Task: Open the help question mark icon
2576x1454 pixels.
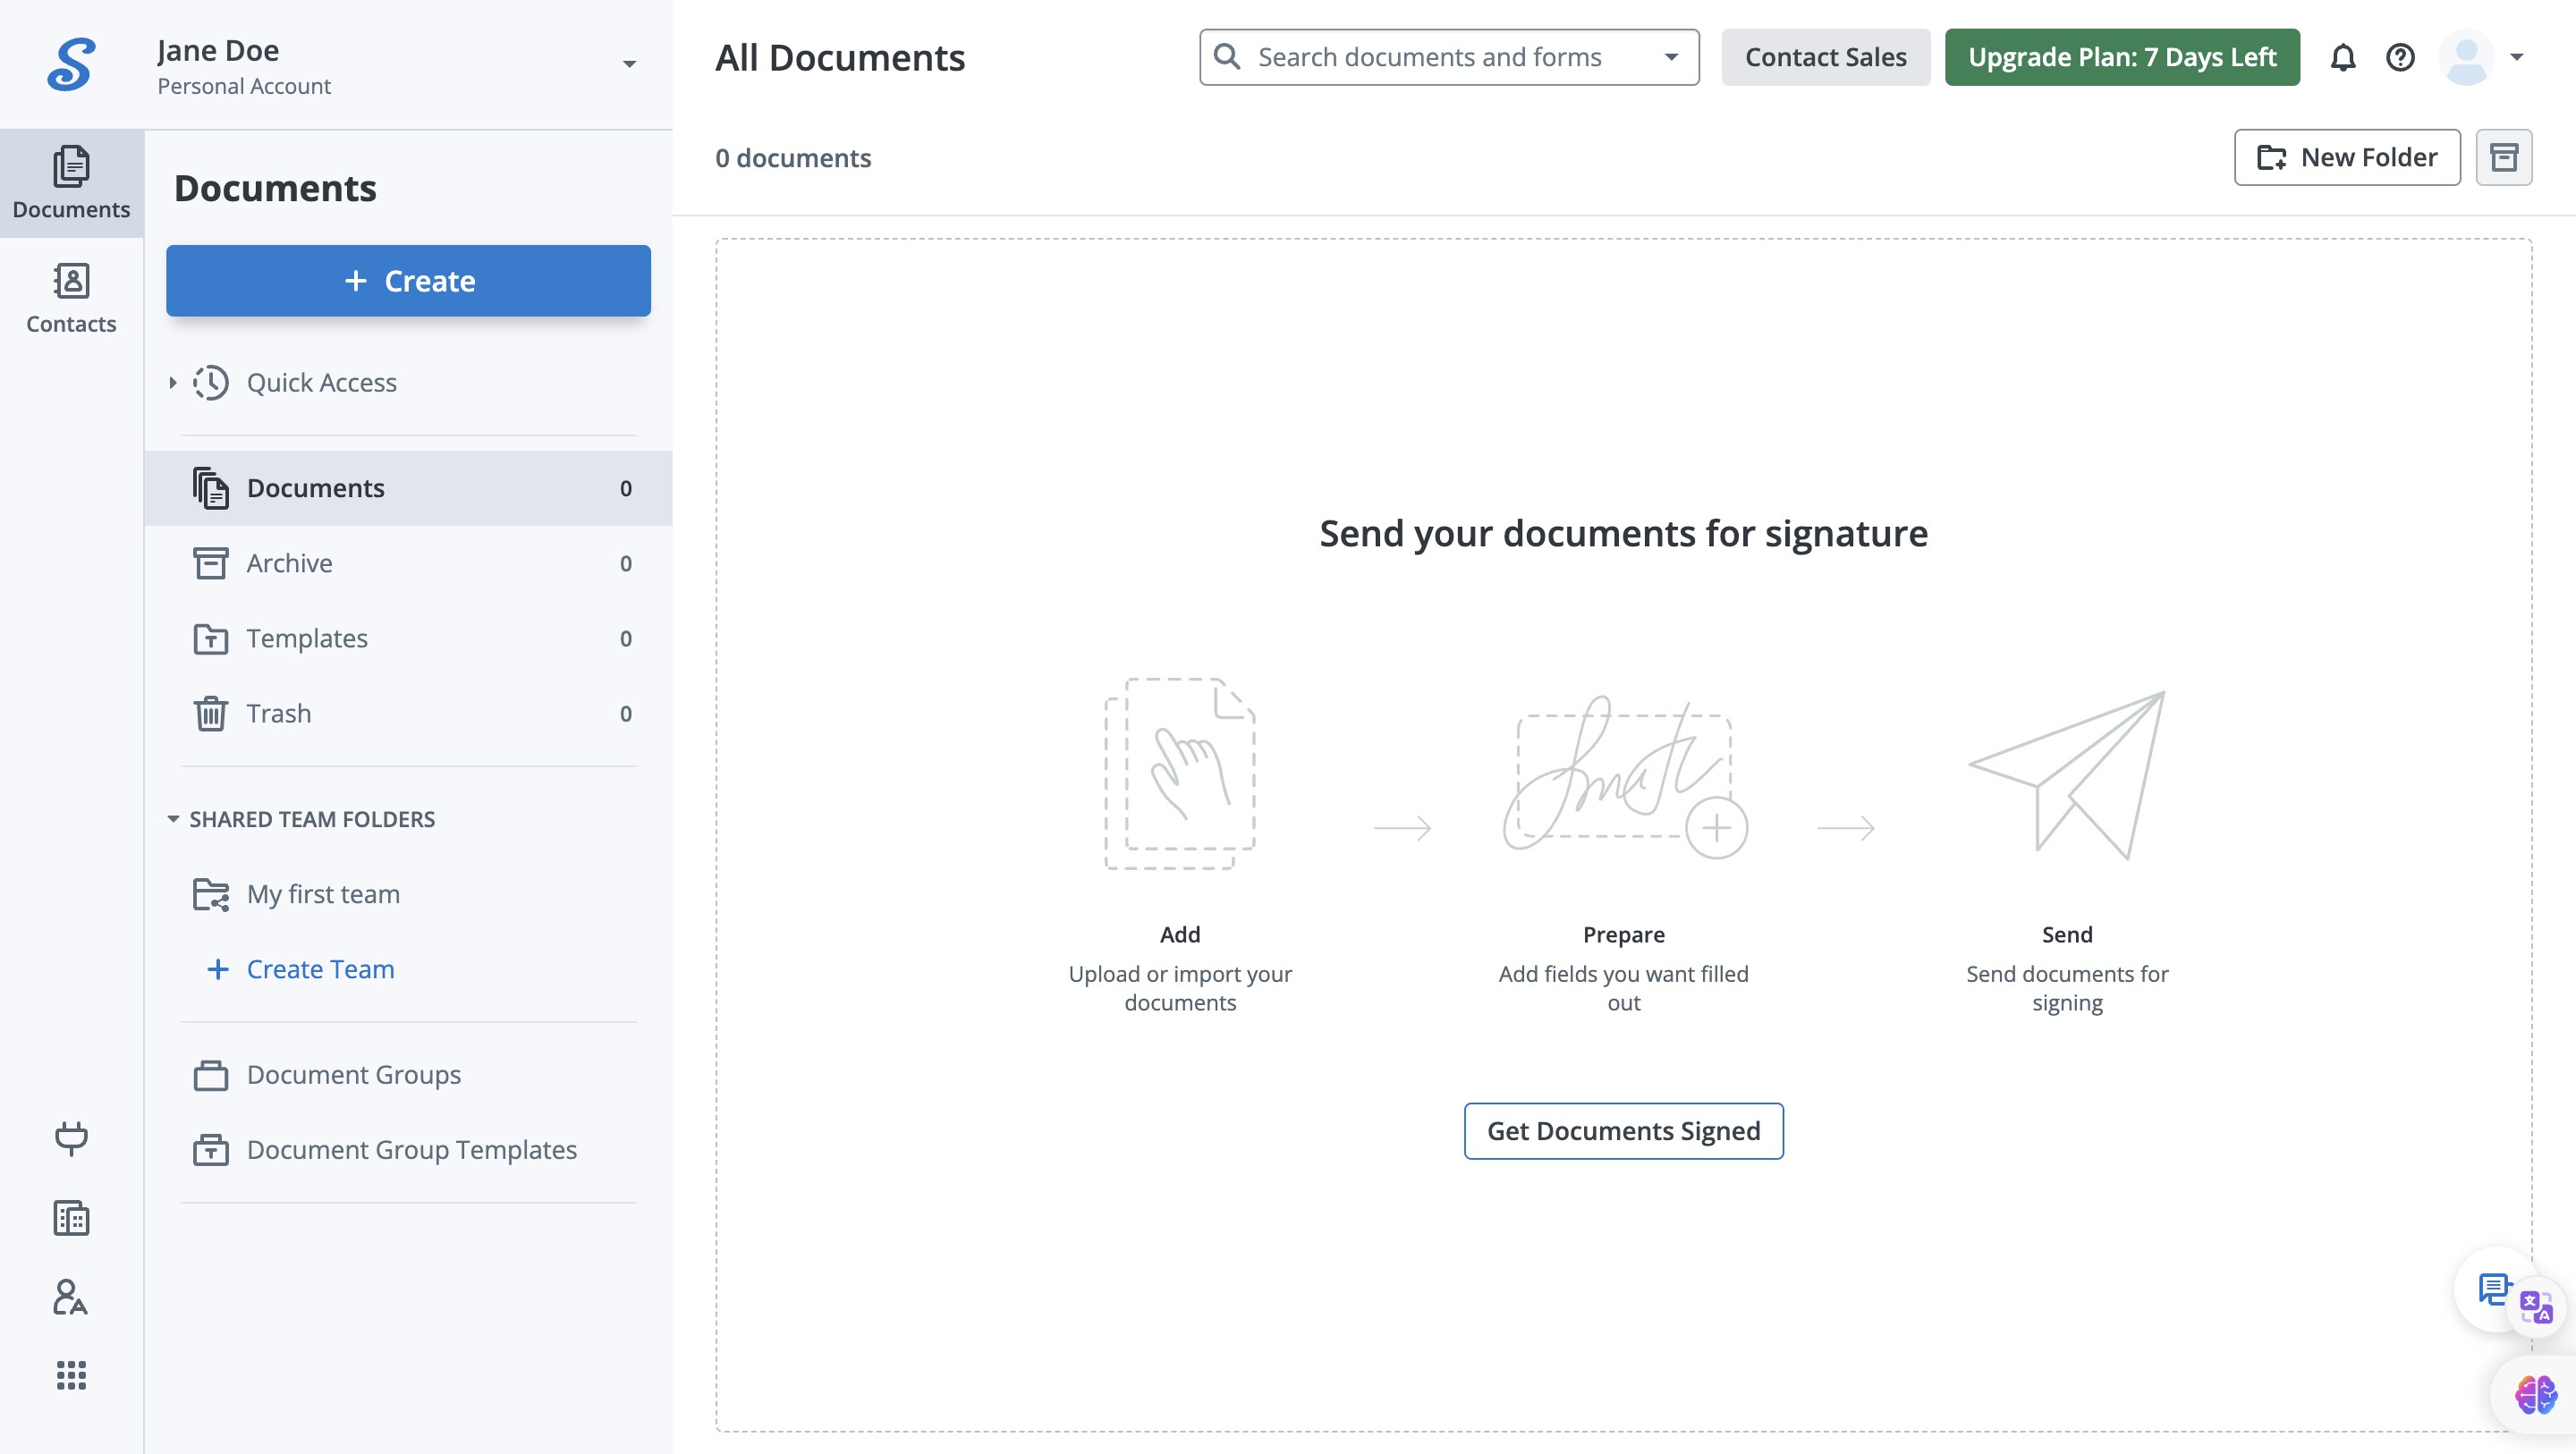Action: tap(2400, 58)
